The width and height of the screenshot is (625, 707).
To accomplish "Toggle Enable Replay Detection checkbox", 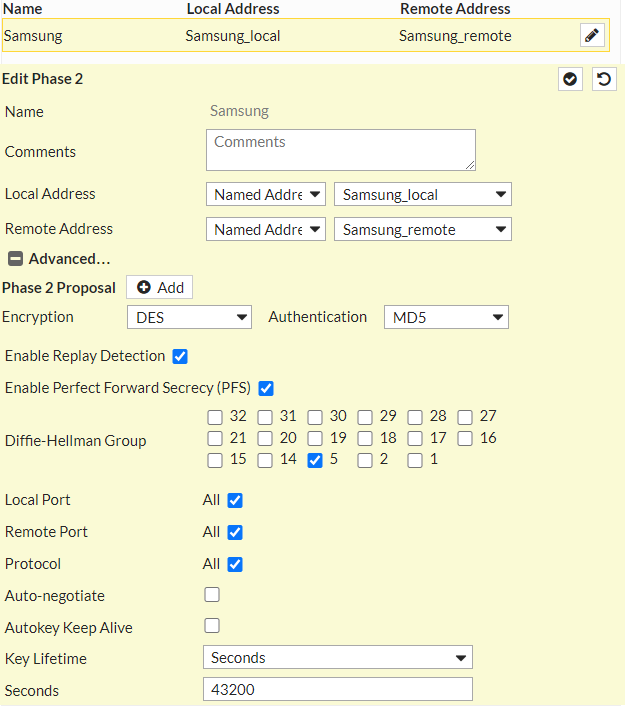I will (180, 356).
